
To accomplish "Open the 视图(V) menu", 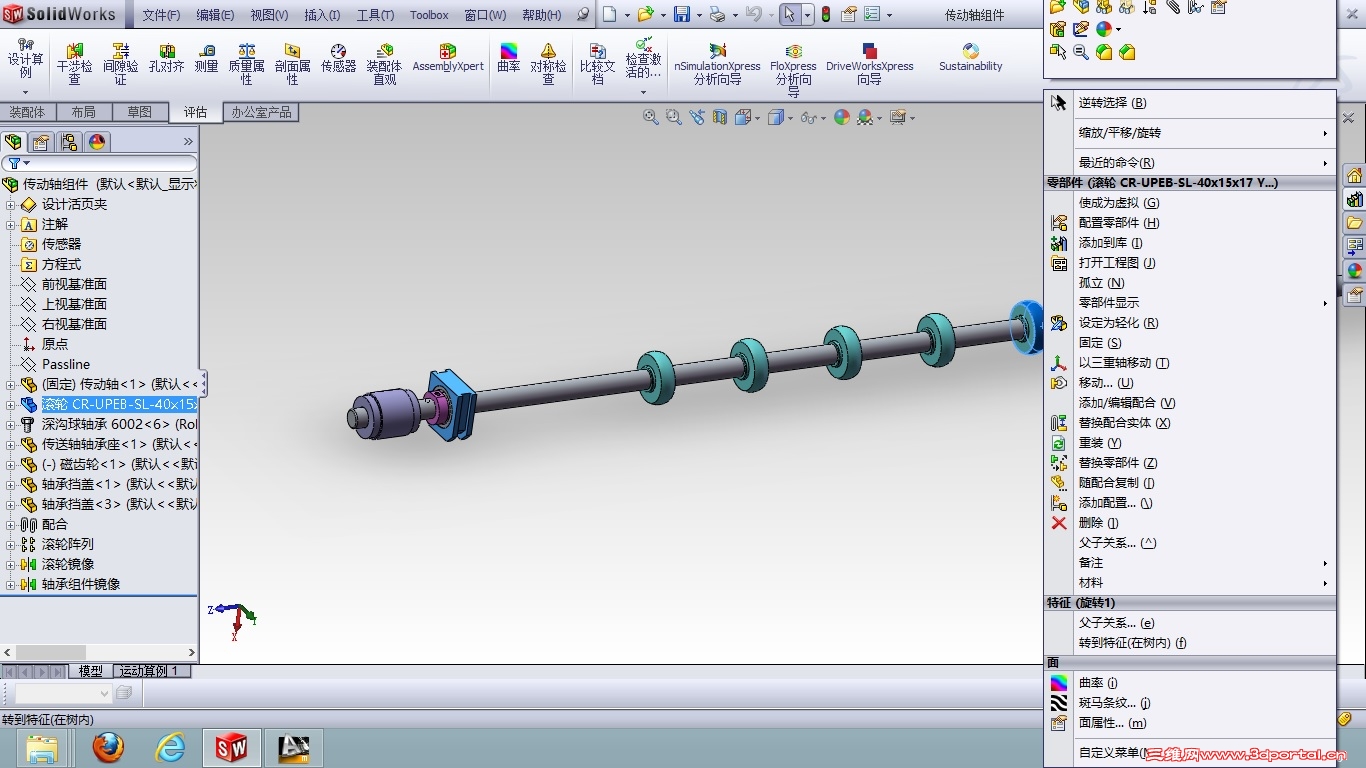I will [269, 15].
